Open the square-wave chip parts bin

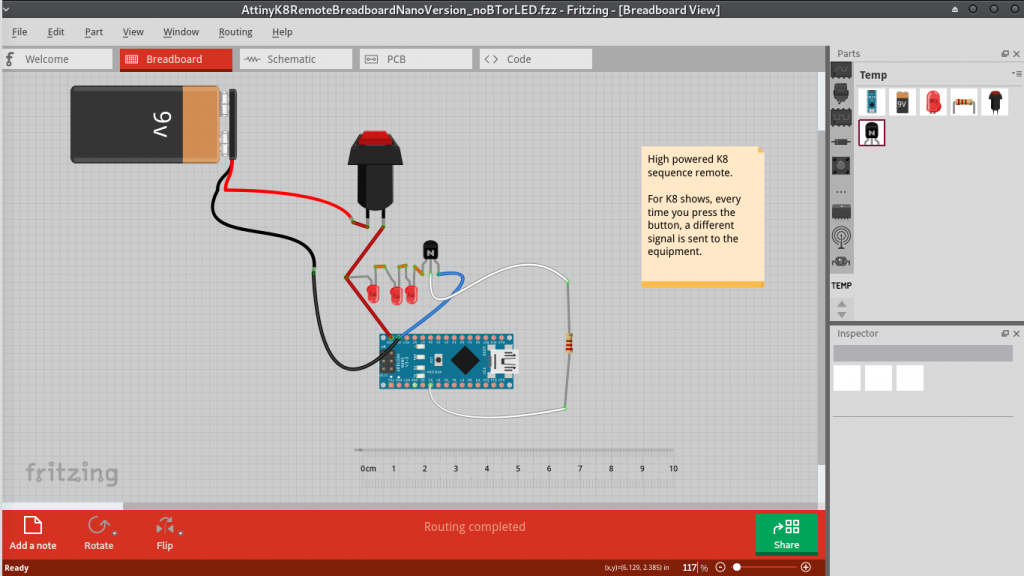point(841,118)
